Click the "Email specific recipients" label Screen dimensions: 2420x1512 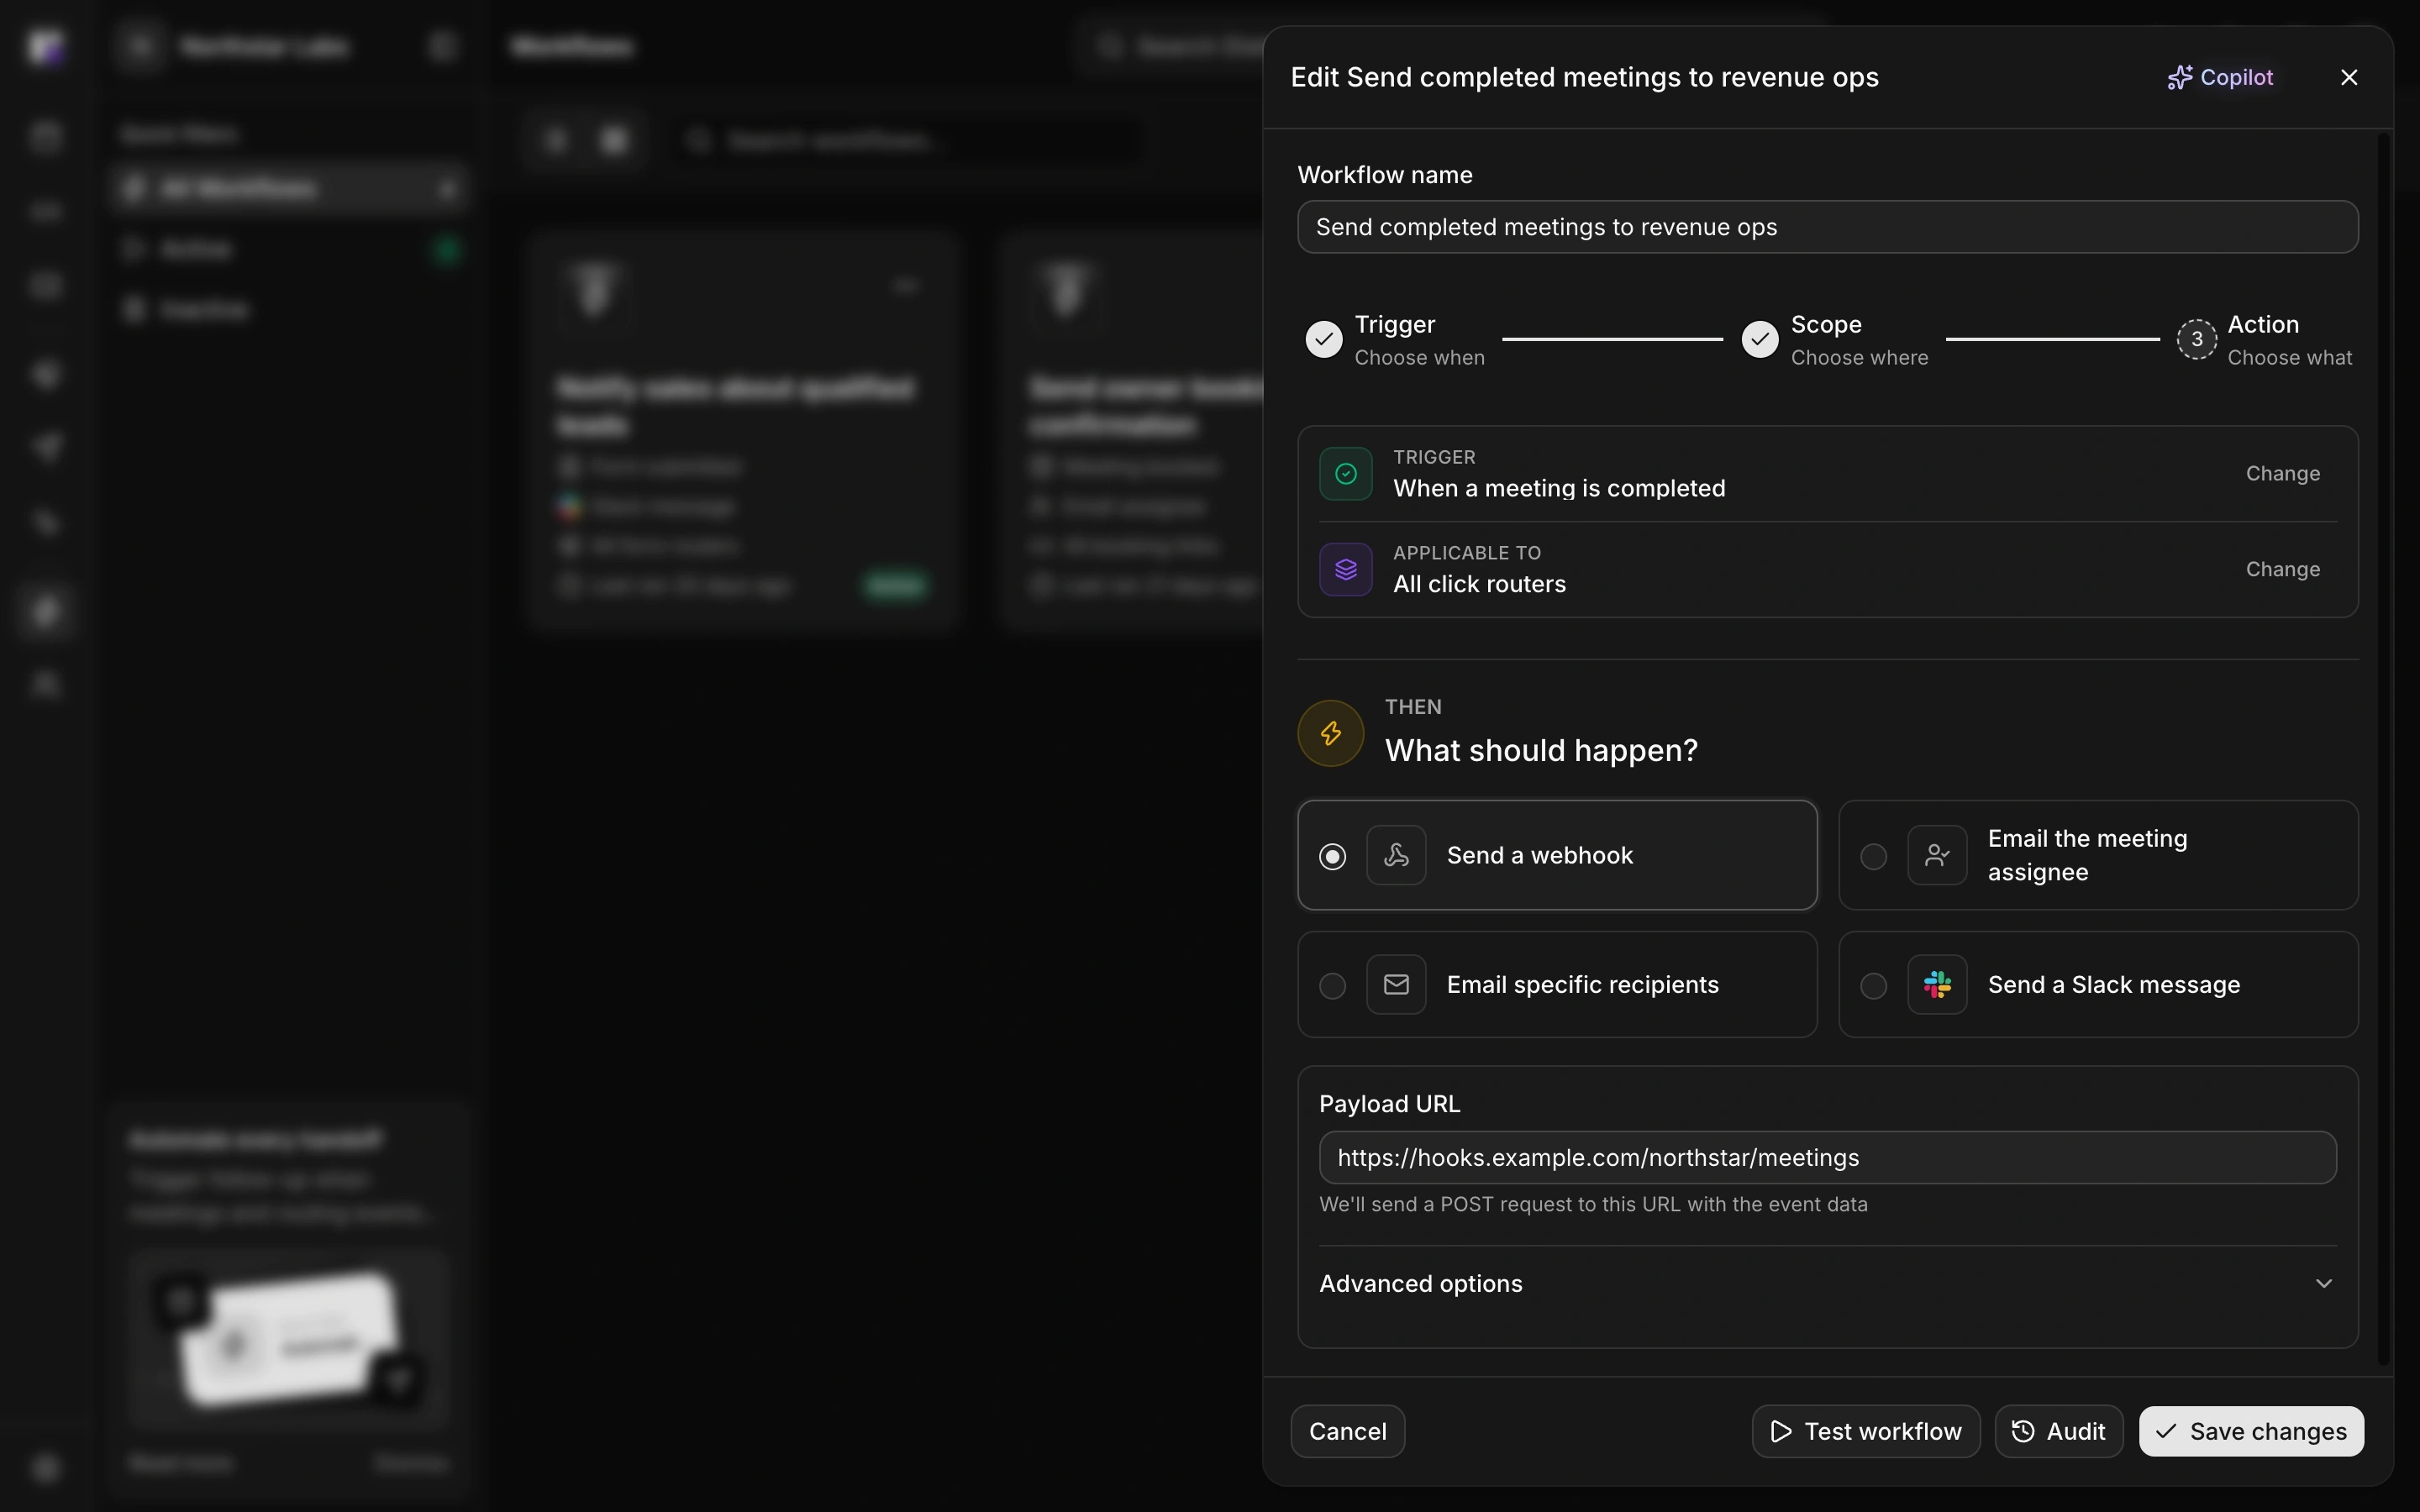coord(1582,985)
